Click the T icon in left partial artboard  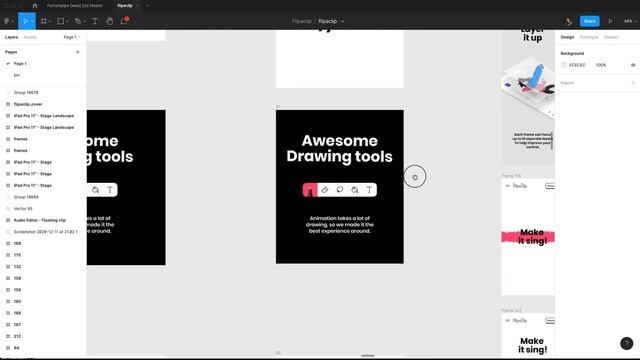110,190
